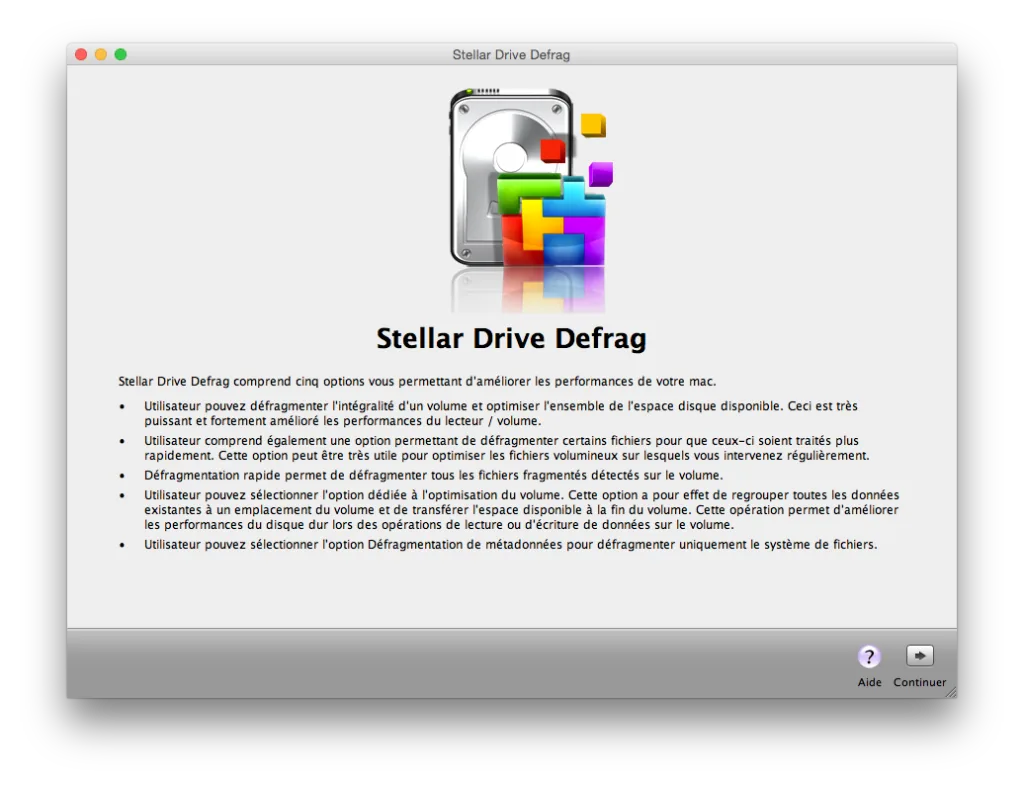Minimize the window with the yellow button
The image size is (1024, 789).
[x=101, y=54]
